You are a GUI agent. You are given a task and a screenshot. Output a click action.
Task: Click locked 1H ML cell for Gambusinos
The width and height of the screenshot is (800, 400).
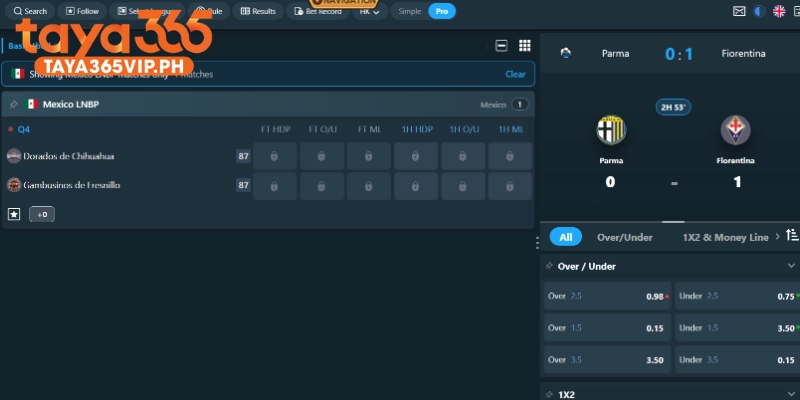[x=510, y=186]
